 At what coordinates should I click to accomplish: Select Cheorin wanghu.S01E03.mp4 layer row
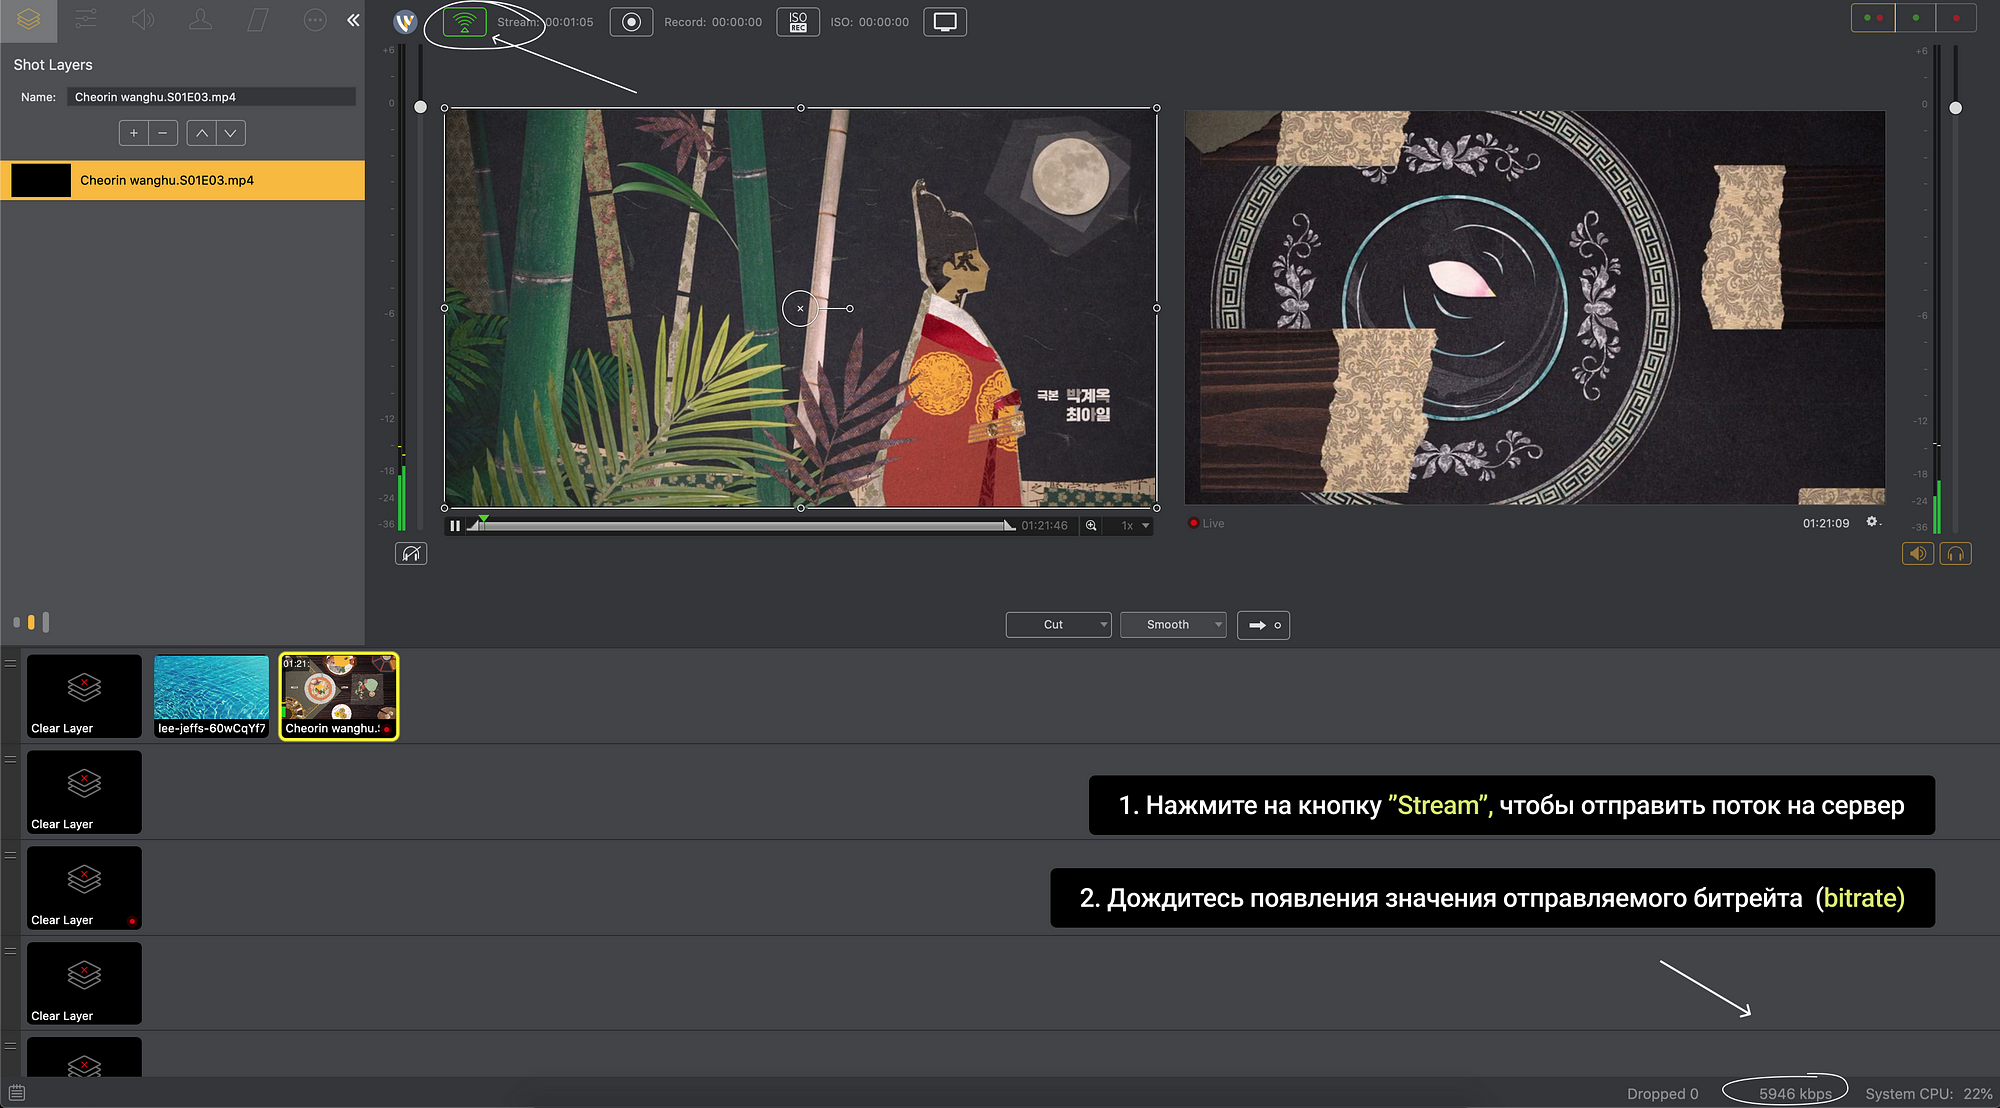tap(182, 180)
